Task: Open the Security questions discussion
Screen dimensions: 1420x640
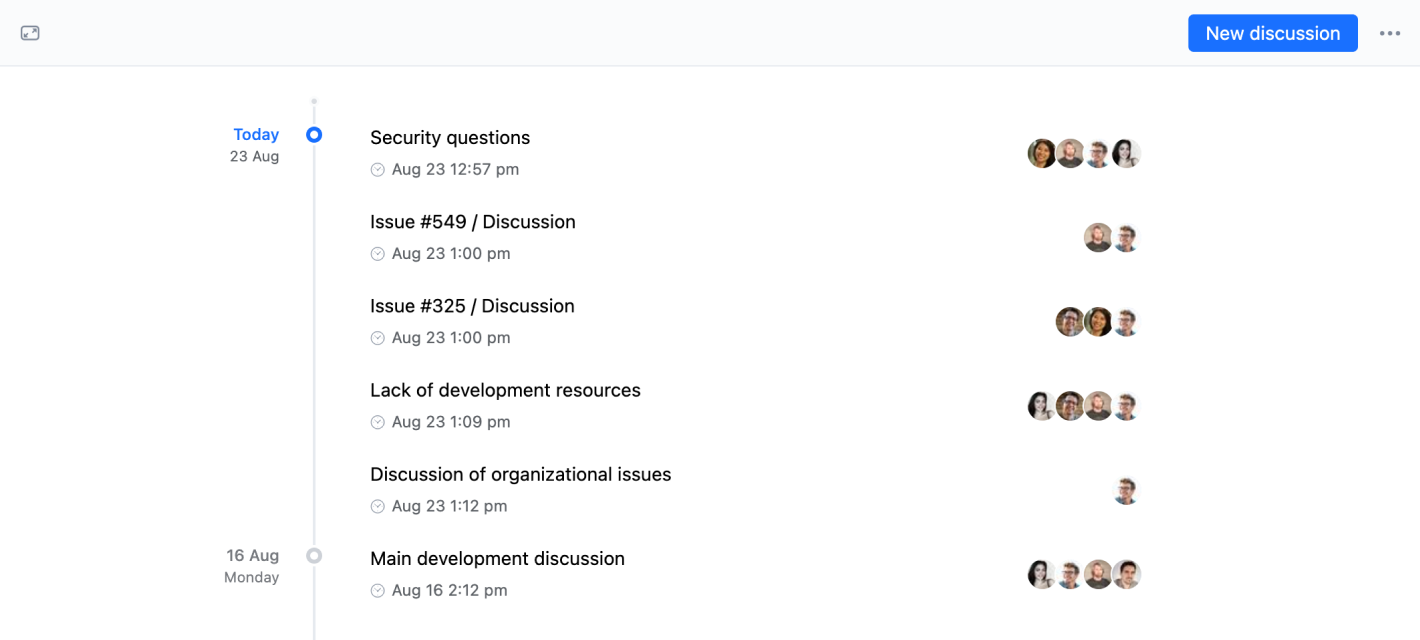Action: click(x=450, y=138)
